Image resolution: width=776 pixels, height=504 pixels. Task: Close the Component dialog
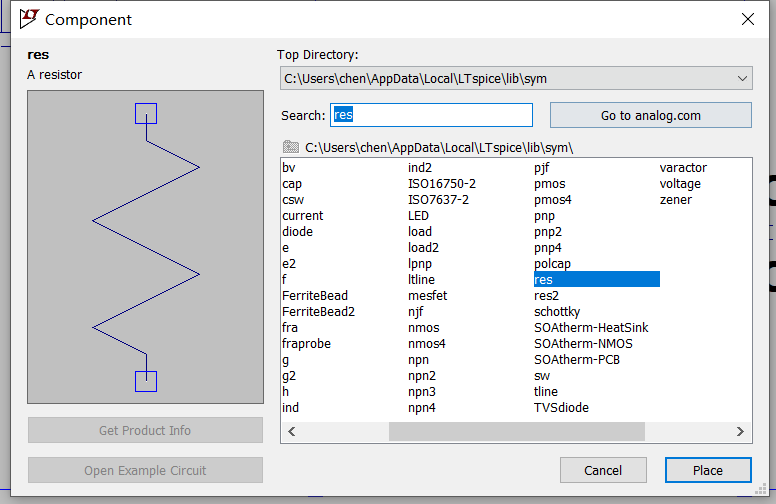(748, 19)
